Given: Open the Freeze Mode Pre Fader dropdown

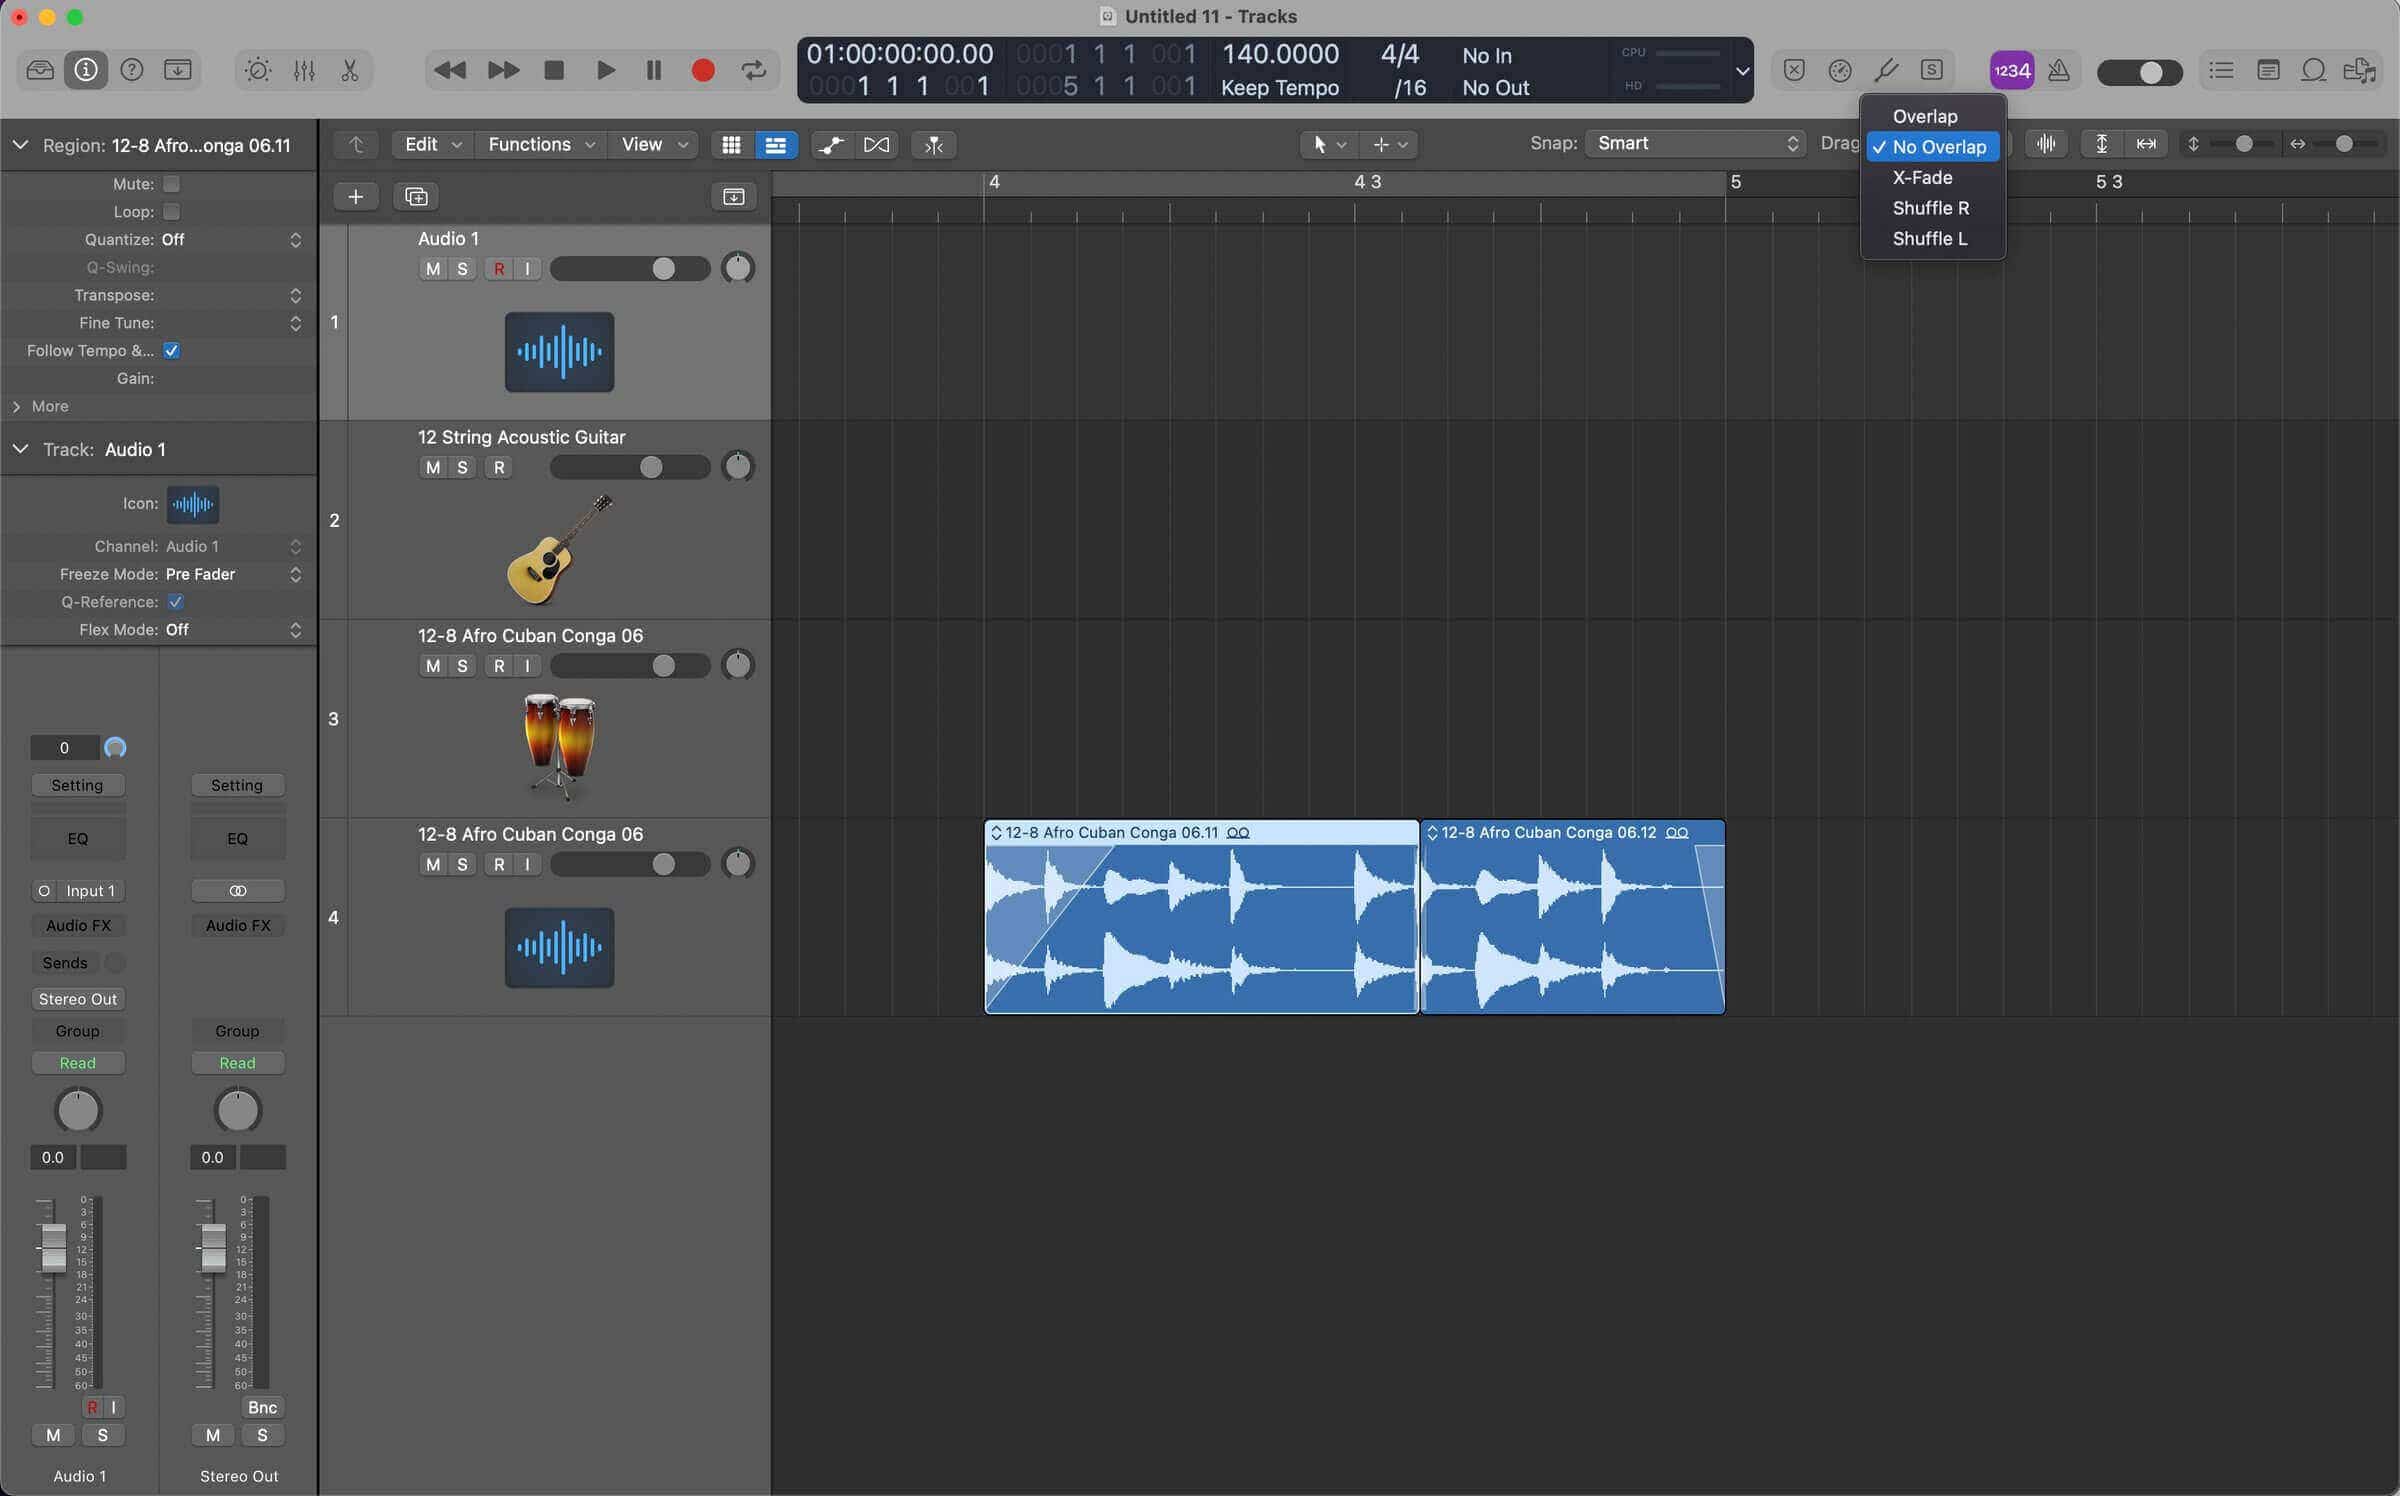Looking at the screenshot, I should (233, 574).
